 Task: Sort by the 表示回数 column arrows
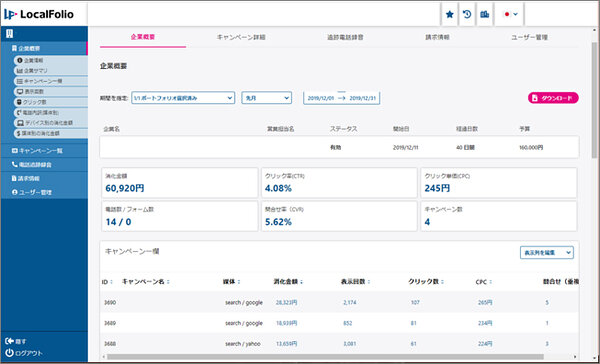click(369, 282)
